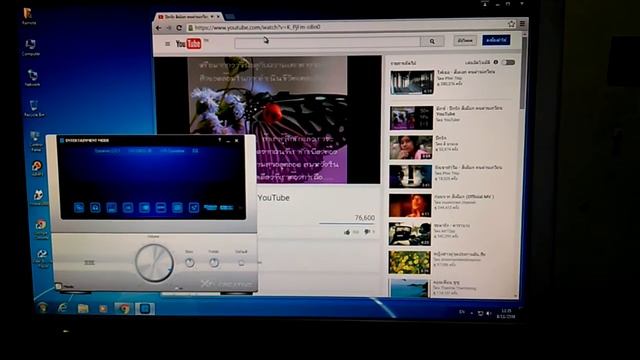The image size is (640, 360).
Task: Open the Chrome menu button
Action: click(522, 24)
